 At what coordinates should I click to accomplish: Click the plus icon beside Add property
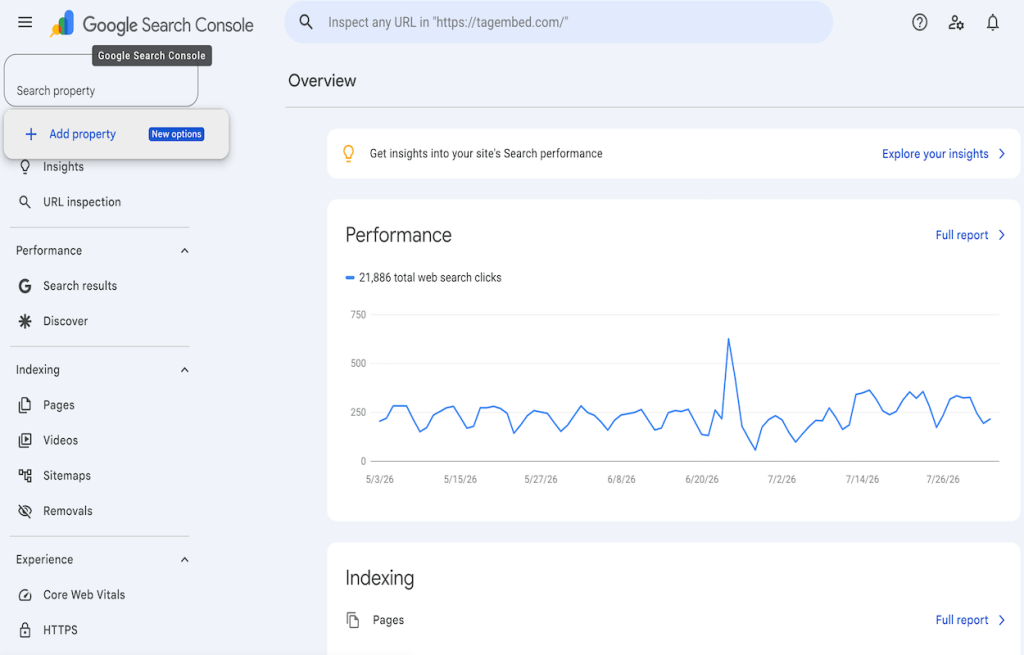click(31, 134)
